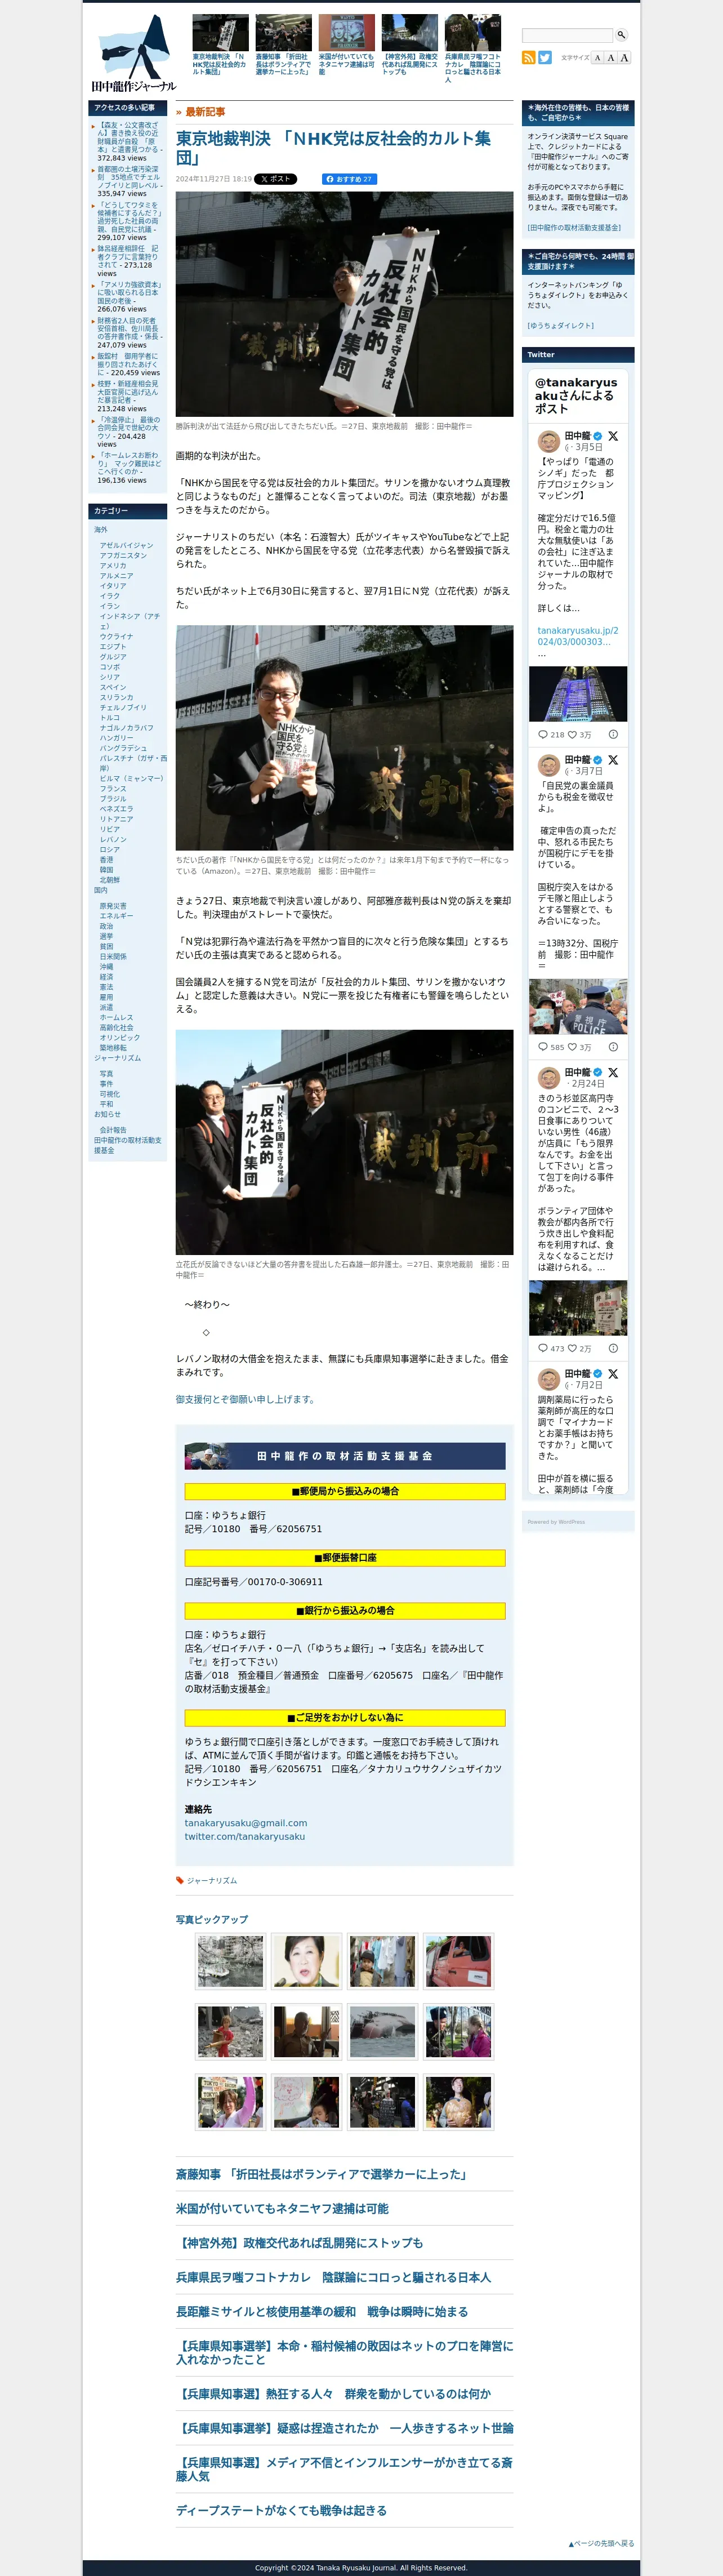Open tweet image showing POLICE officers
723x2576 pixels.
point(578,1006)
